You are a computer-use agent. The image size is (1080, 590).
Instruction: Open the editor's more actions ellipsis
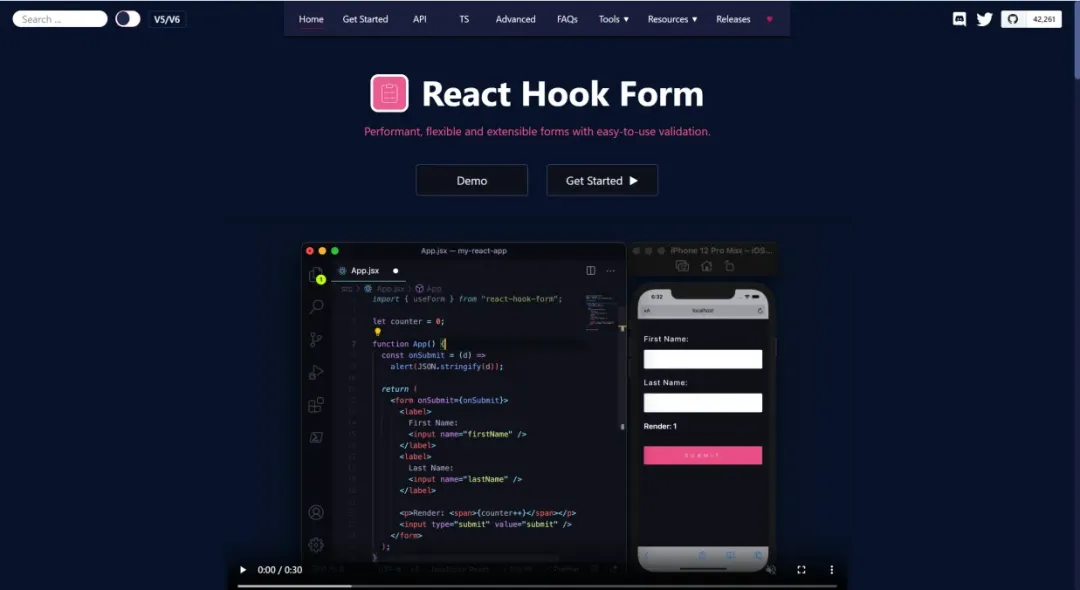pyautogui.click(x=610, y=271)
